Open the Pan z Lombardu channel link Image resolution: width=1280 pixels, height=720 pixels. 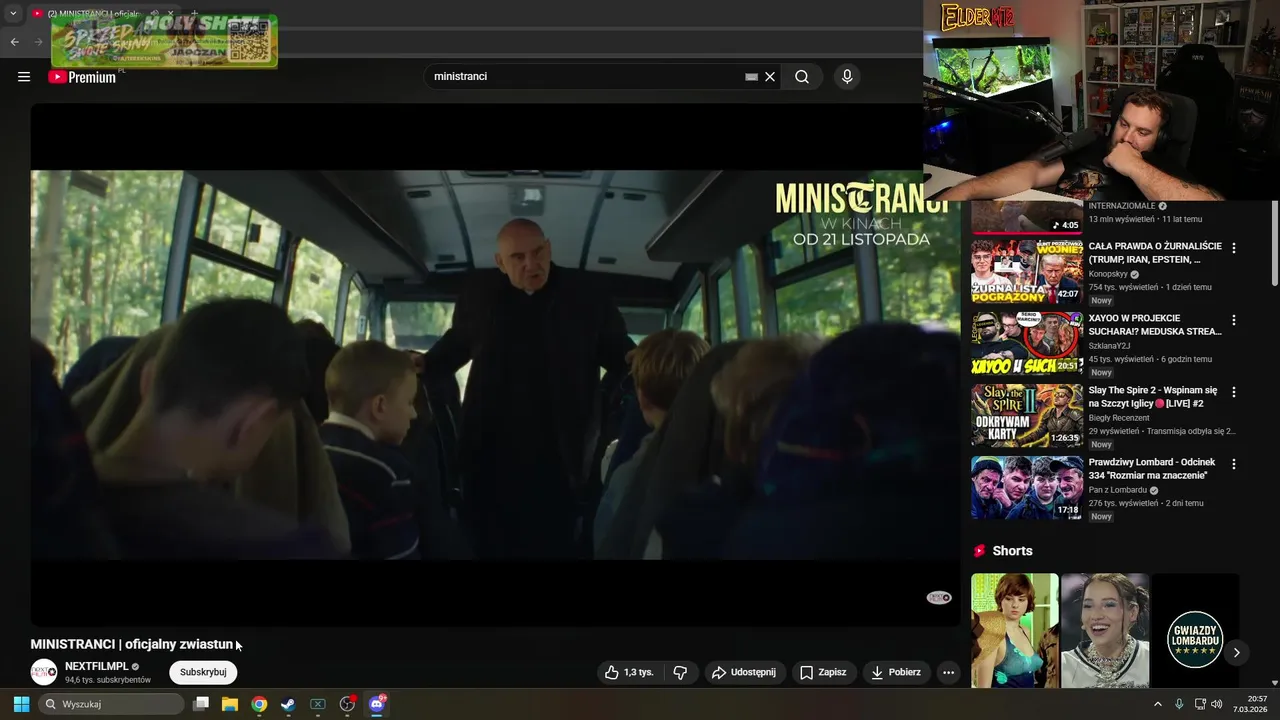[x=1118, y=490]
